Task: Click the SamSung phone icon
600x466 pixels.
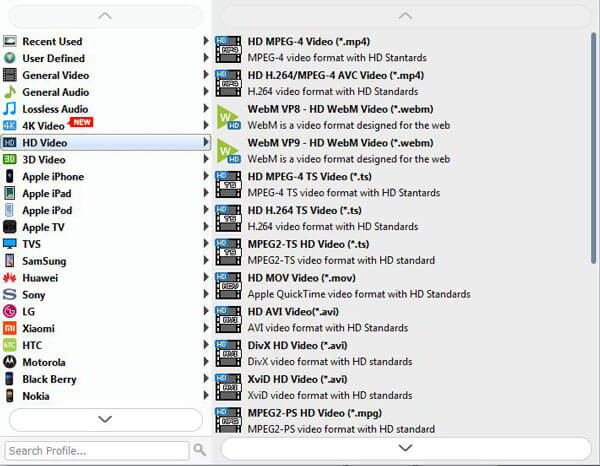Action: [x=10, y=261]
